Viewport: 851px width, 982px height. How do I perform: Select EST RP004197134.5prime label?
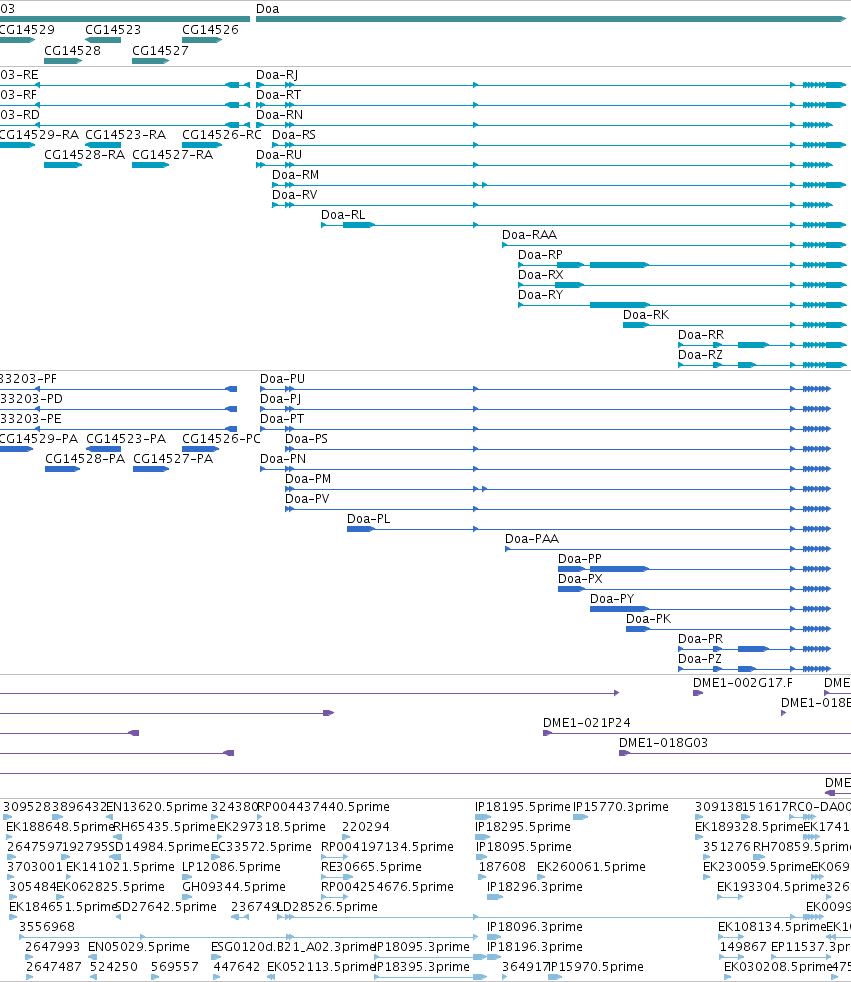click(387, 848)
